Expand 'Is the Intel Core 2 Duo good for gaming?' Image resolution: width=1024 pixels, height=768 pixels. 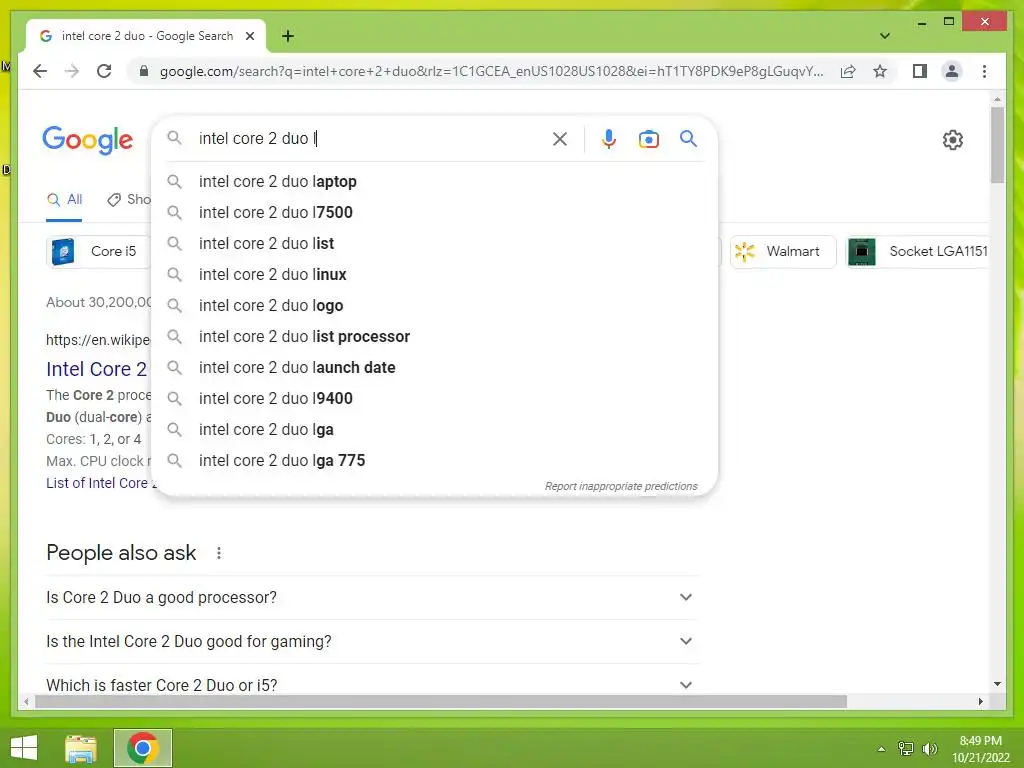click(x=373, y=641)
